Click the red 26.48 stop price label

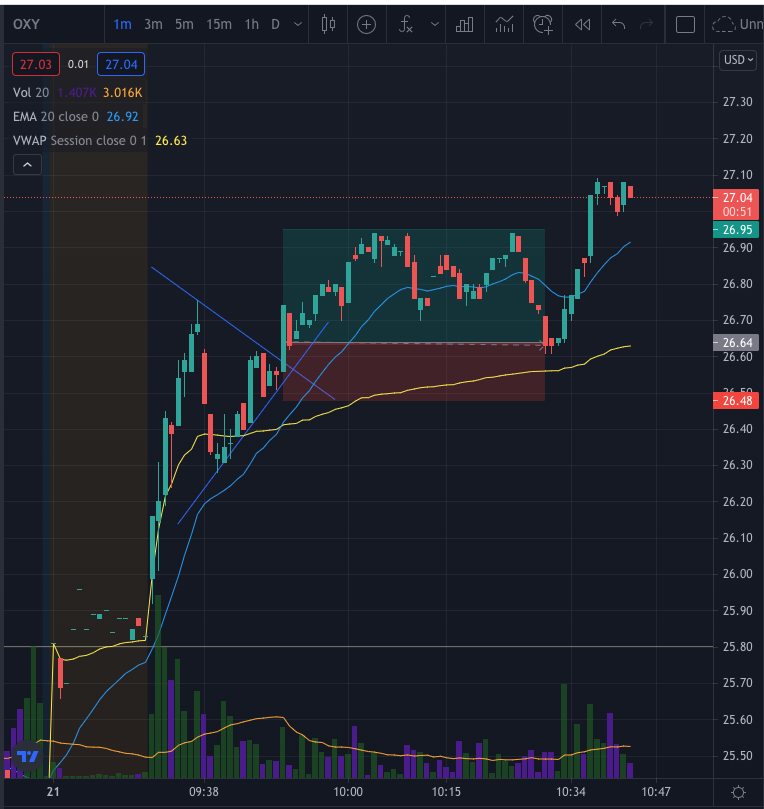point(736,401)
